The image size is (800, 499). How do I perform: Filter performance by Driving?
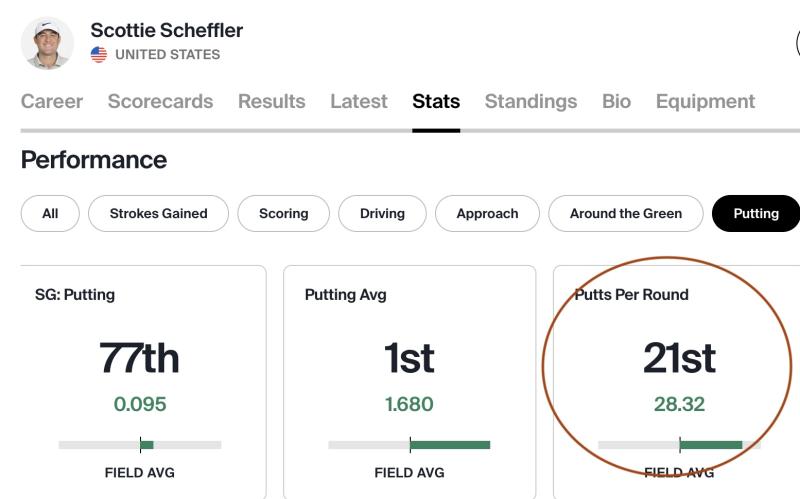tap(382, 213)
